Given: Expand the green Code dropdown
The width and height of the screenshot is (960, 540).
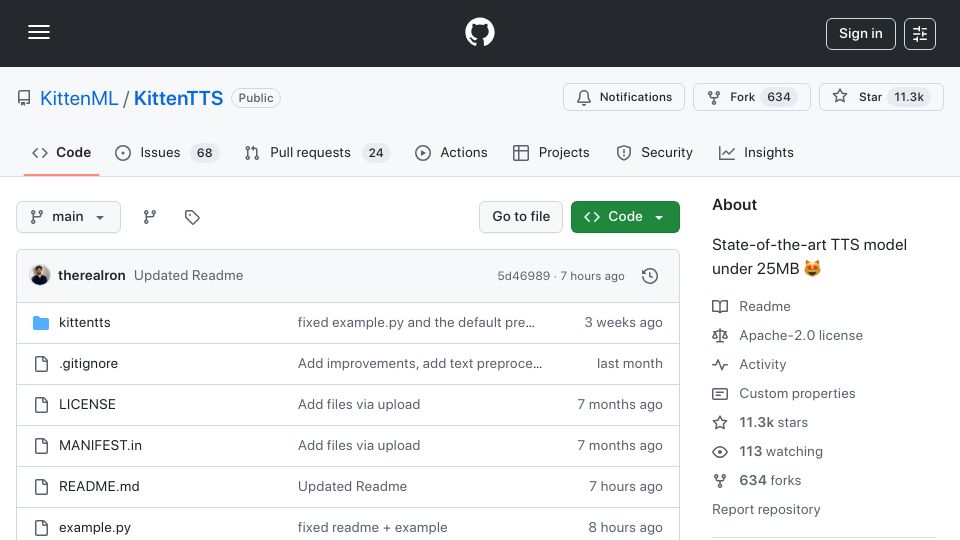Looking at the screenshot, I should [x=625, y=217].
